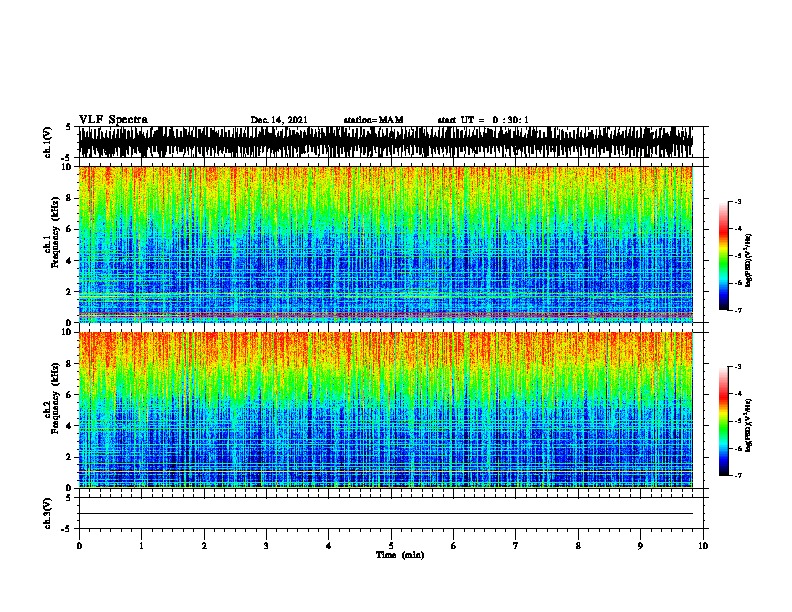Click the ch.2 spectrogram plot

[x=385, y=410]
